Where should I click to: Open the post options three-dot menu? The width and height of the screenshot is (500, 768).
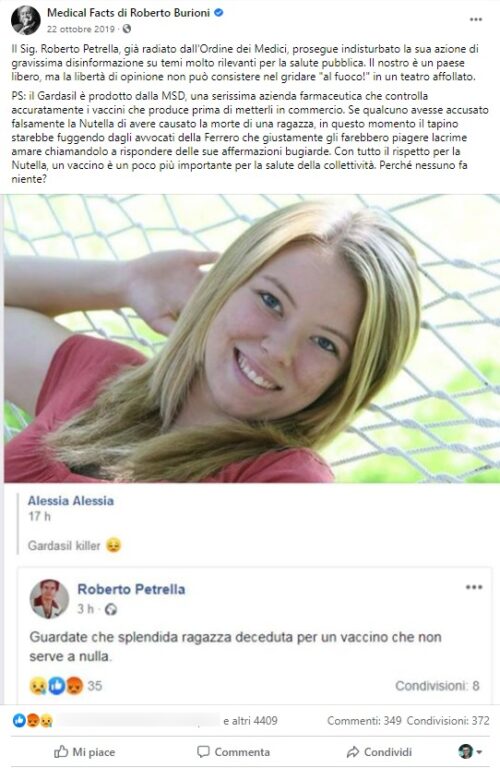(476, 20)
